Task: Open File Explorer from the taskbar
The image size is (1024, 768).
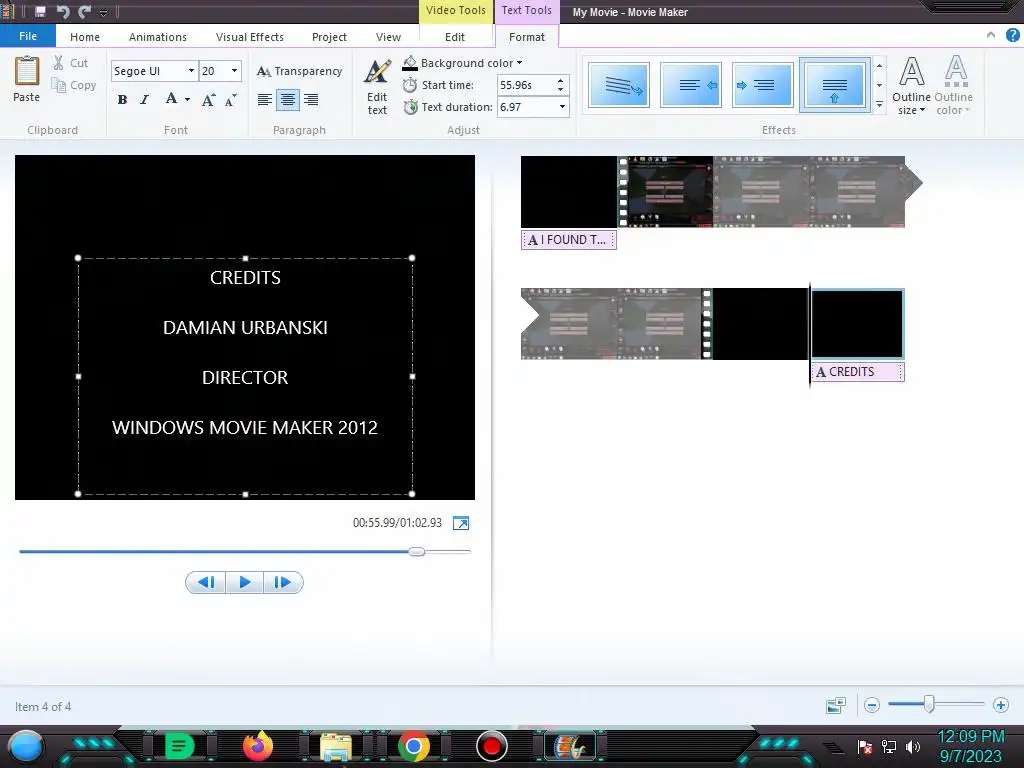Action: pos(336,747)
